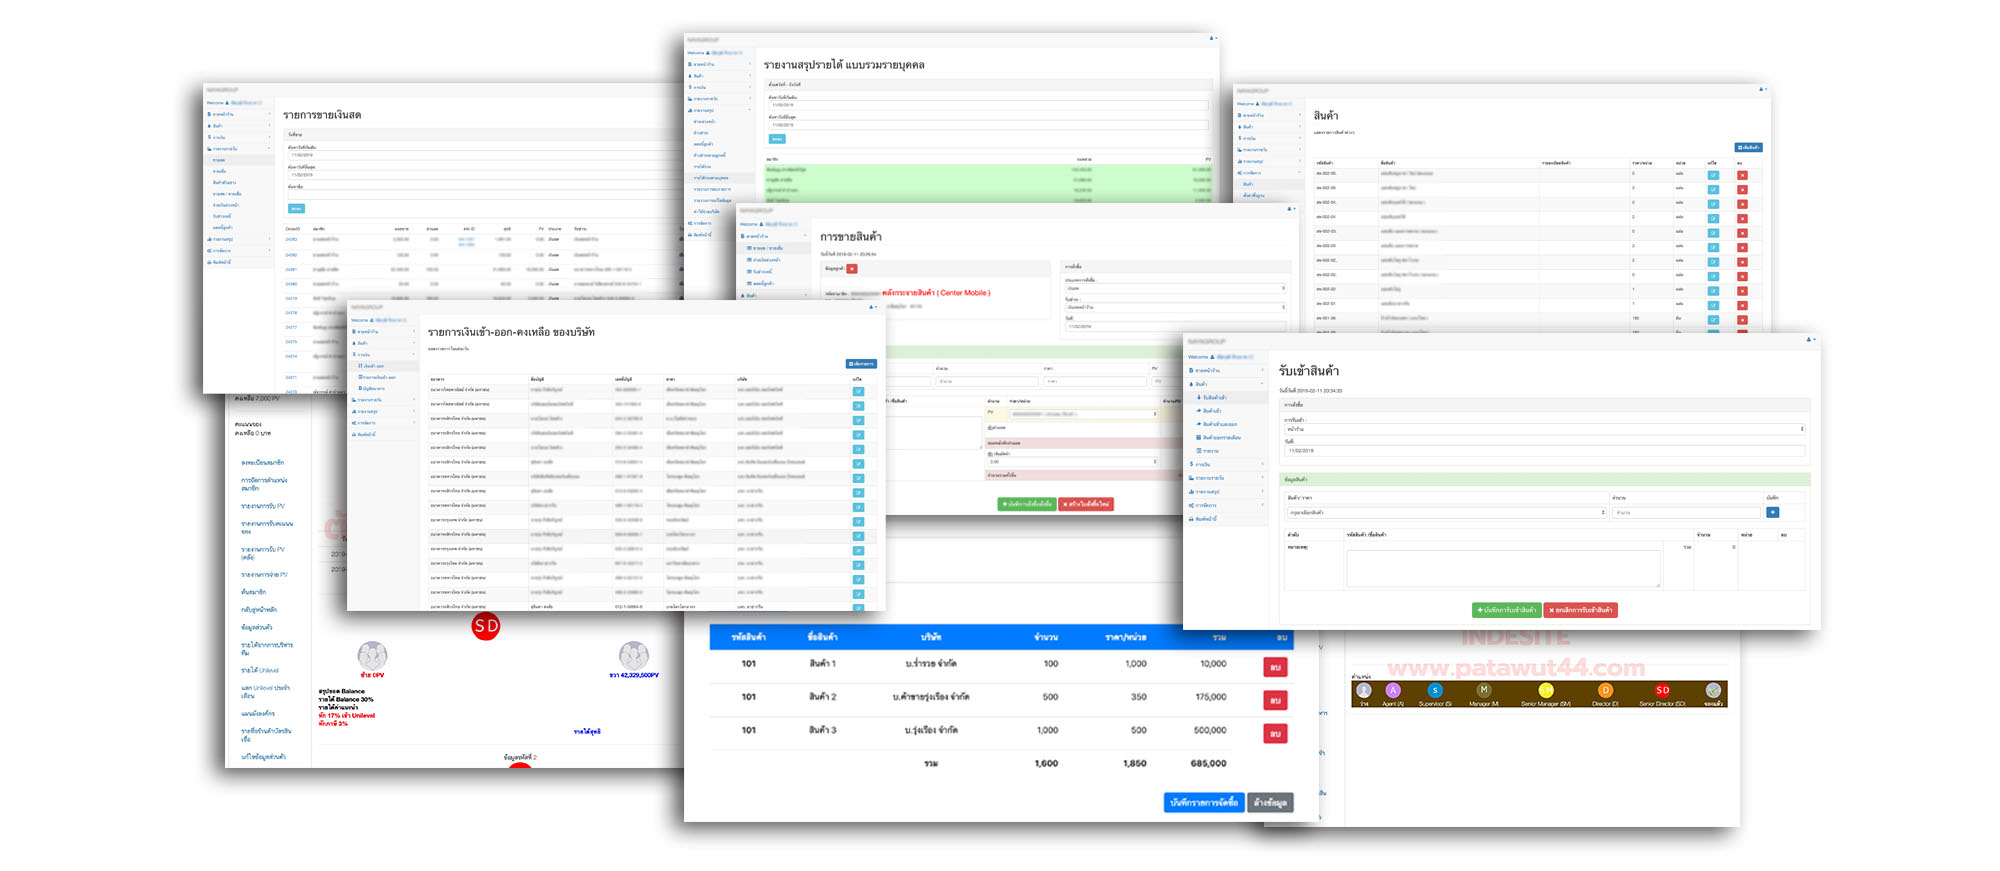This screenshot has height=871, width=2000.
Task: Open the right team avatar 42,329,500PV
Action: pyautogui.click(x=634, y=656)
